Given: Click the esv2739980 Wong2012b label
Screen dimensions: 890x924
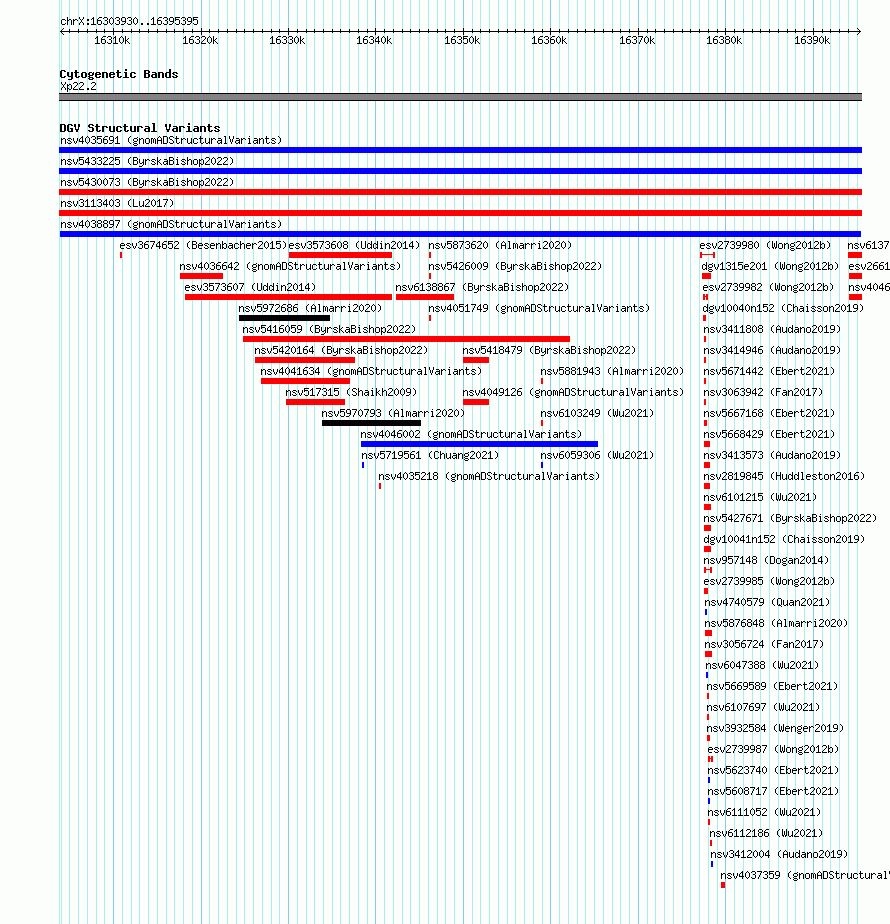Looking at the screenshot, I should [765, 245].
